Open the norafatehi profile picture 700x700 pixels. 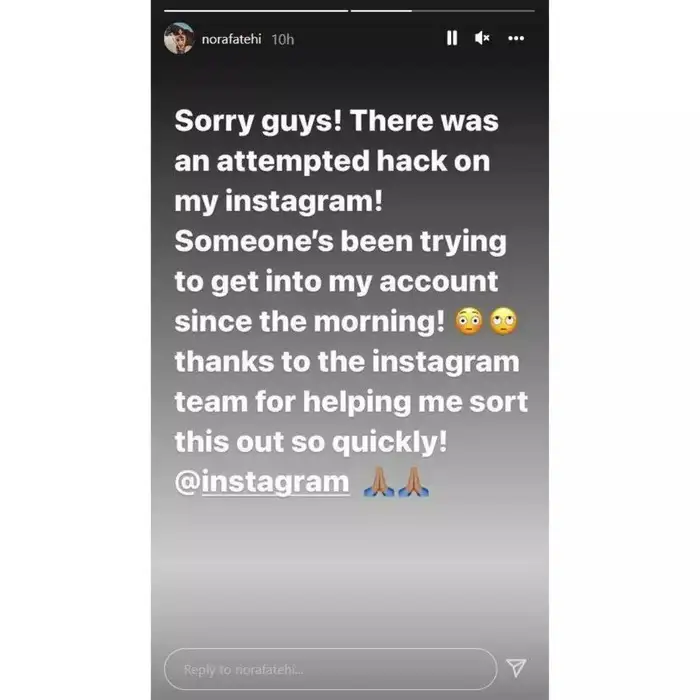[179, 38]
